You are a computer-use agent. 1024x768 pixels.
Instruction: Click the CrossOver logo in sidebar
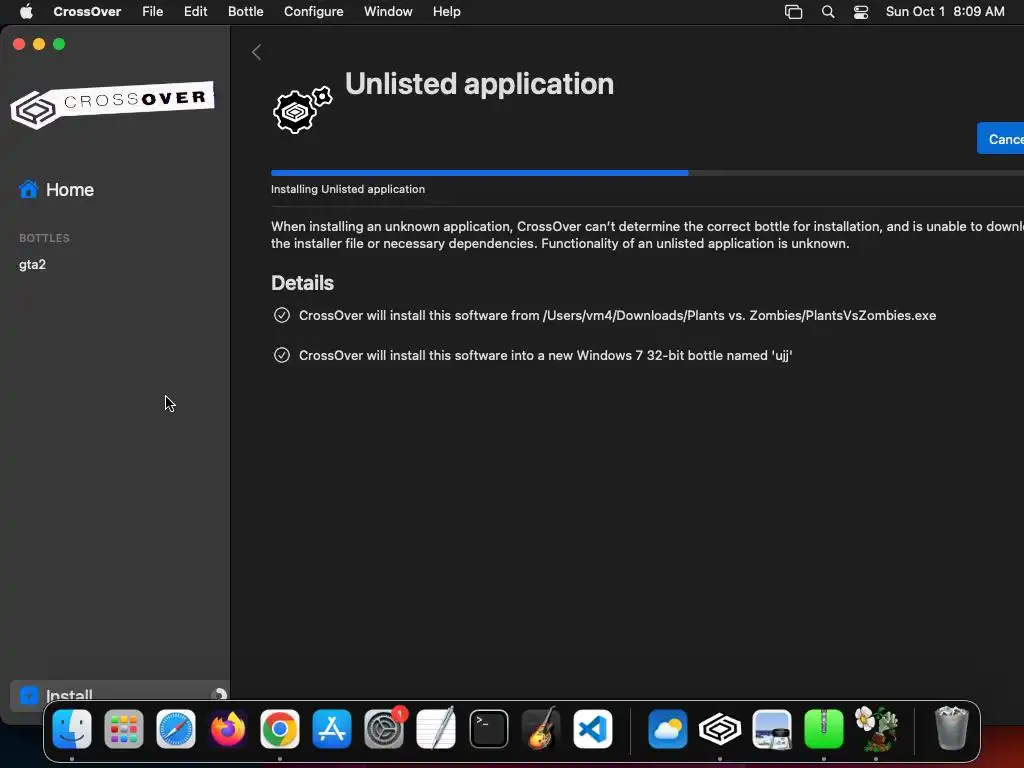pos(112,104)
